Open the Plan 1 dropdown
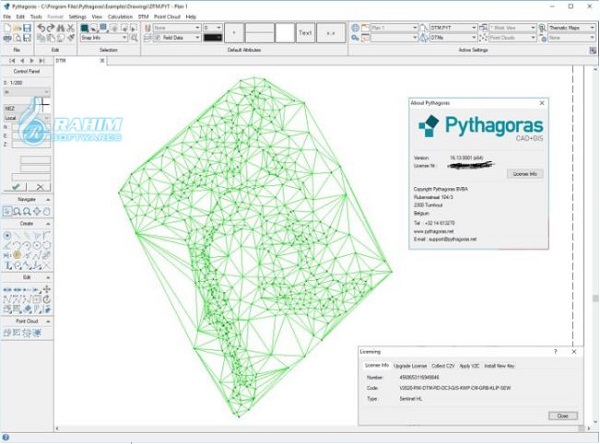Image resolution: width=600 pixels, height=444 pixels. 394,28
